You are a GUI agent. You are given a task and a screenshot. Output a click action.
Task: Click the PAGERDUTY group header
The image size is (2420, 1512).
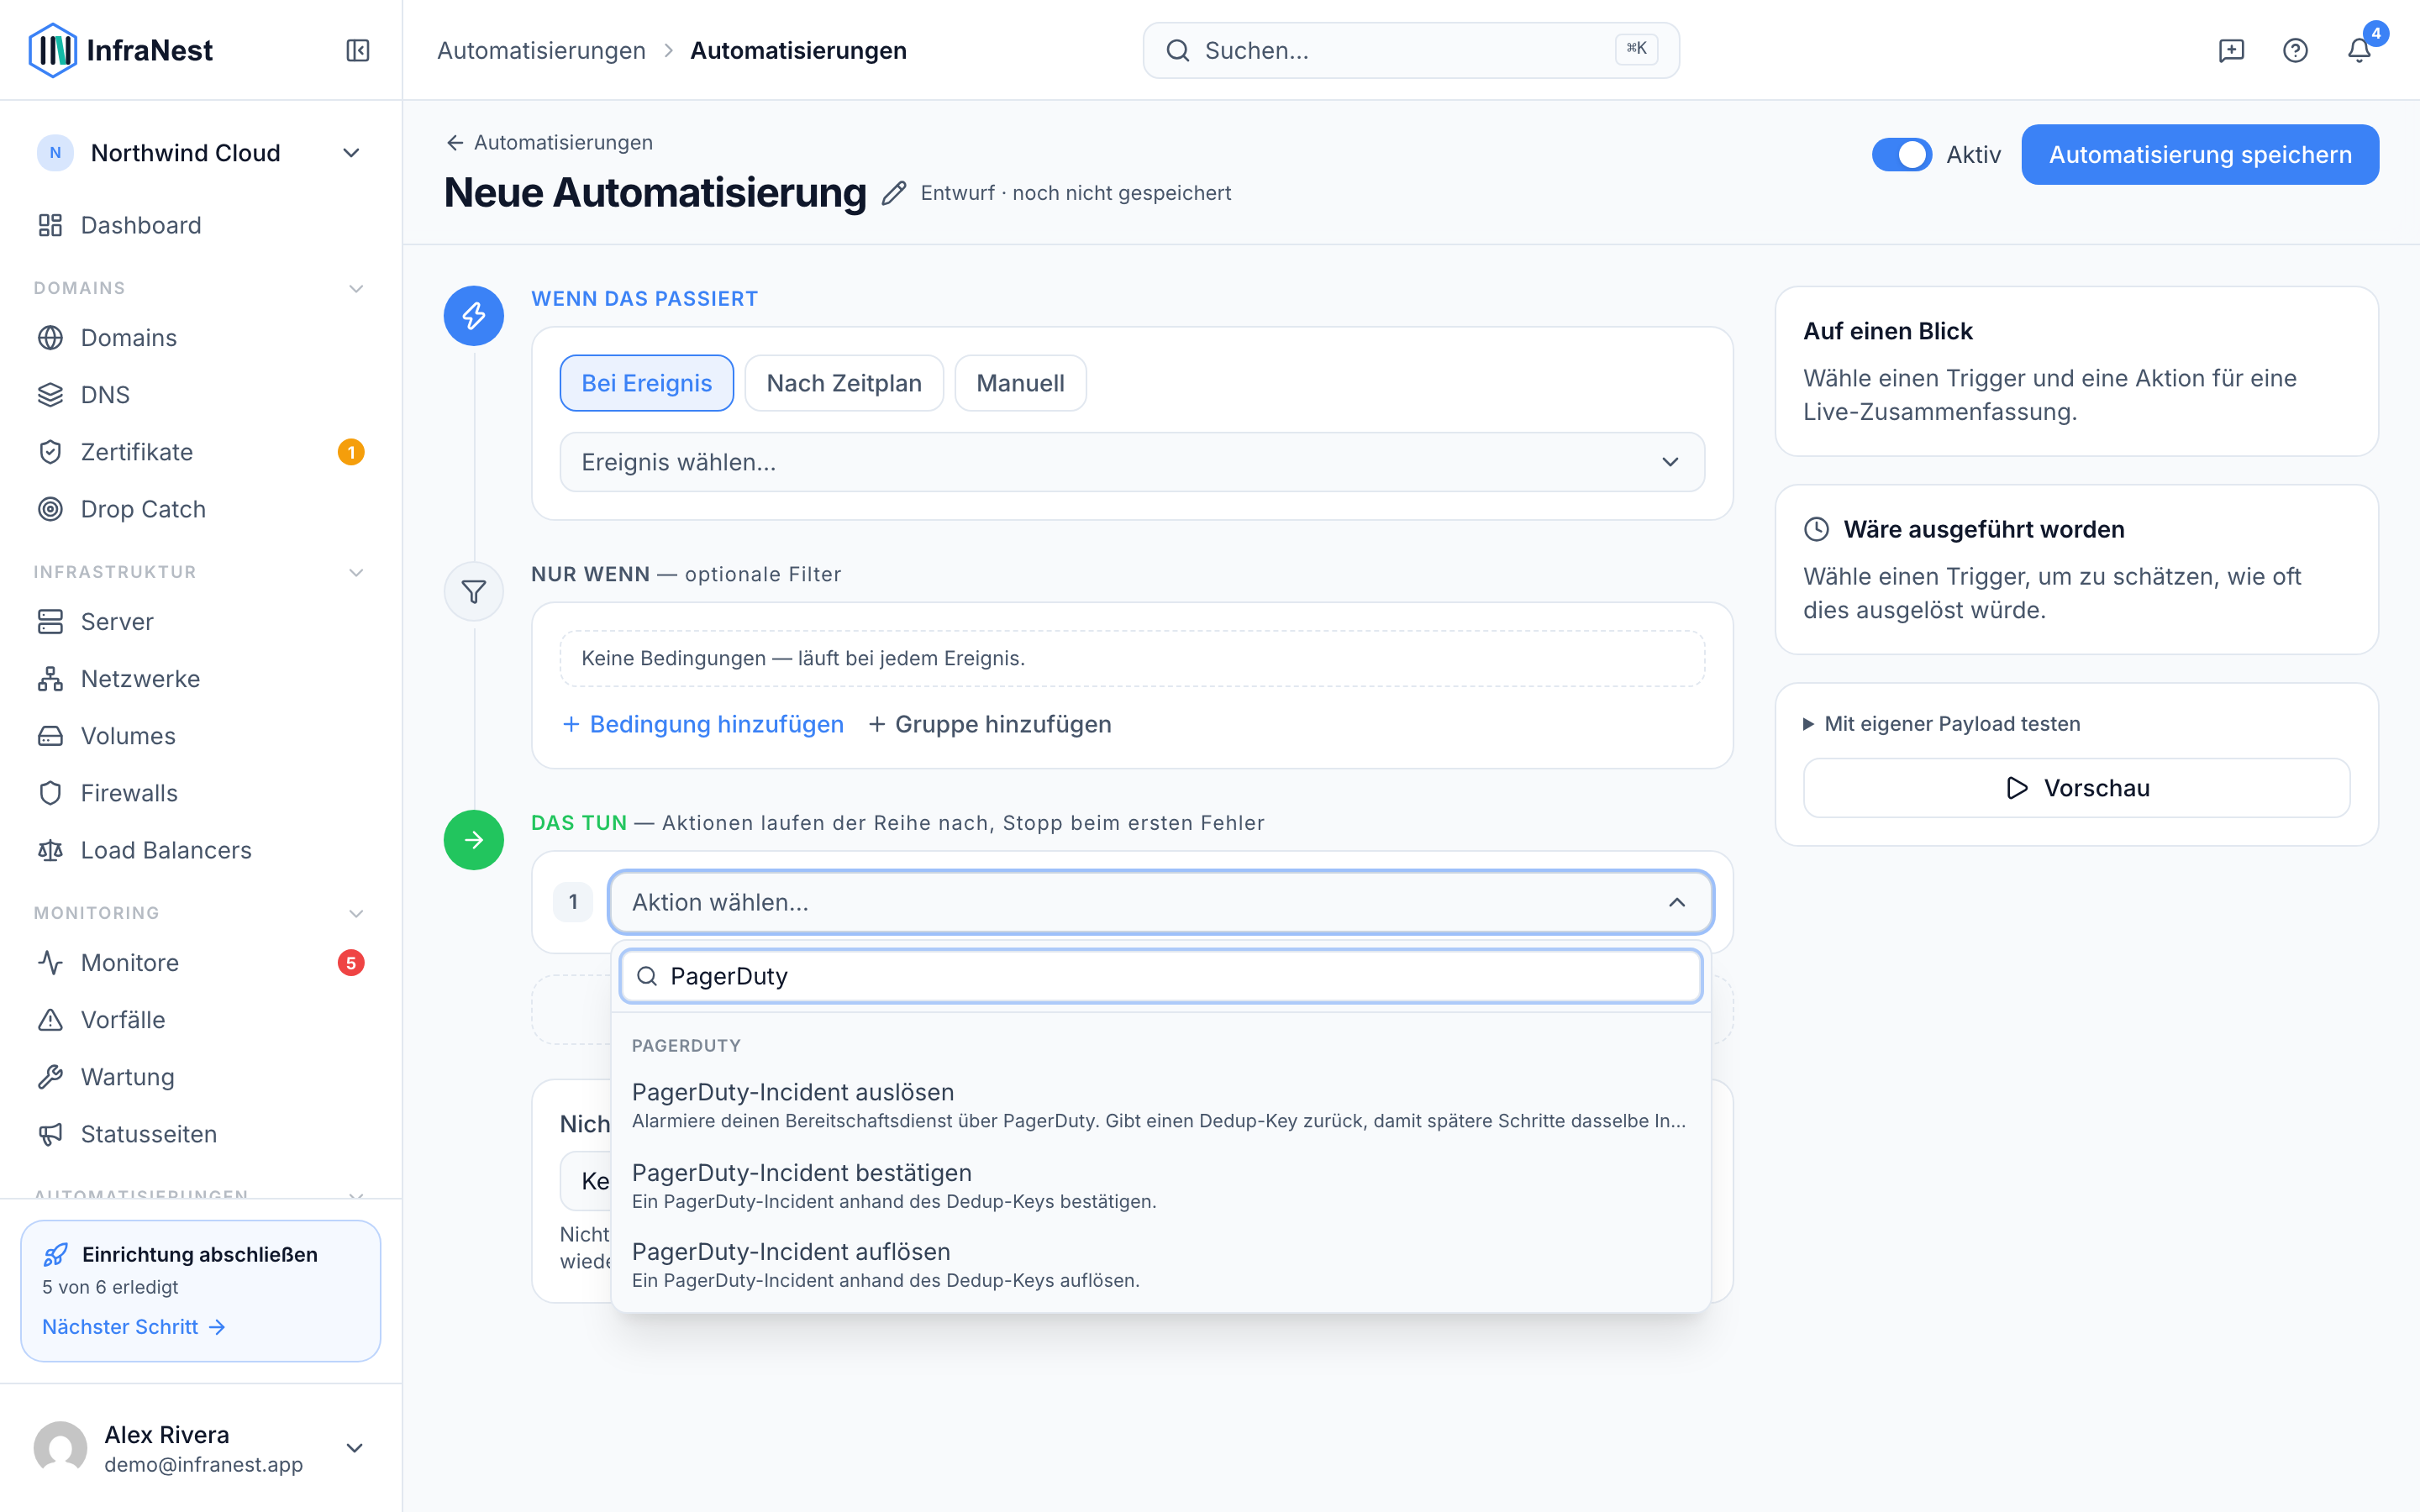coord(686,1046)
